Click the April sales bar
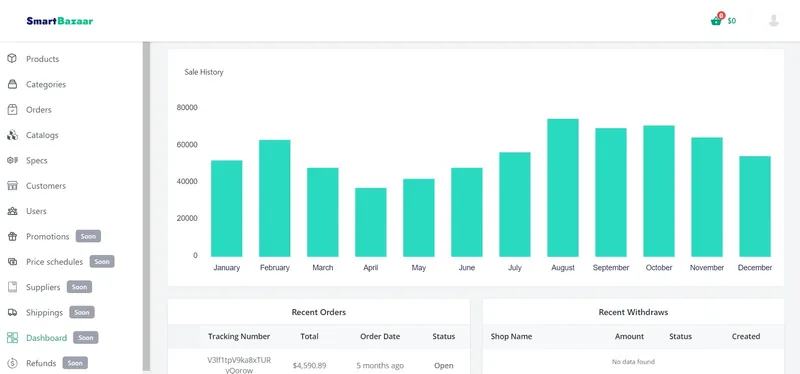Image resolution: width=800 pixels, height=374 pixels. (x=371, y=222)
